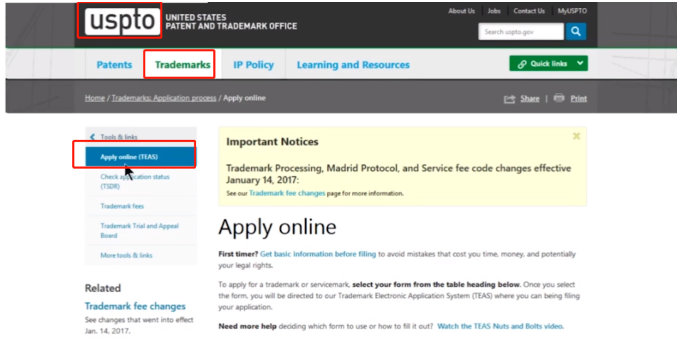Open Learning and Resources menu
679x360 pixels.
click(353, 65)
